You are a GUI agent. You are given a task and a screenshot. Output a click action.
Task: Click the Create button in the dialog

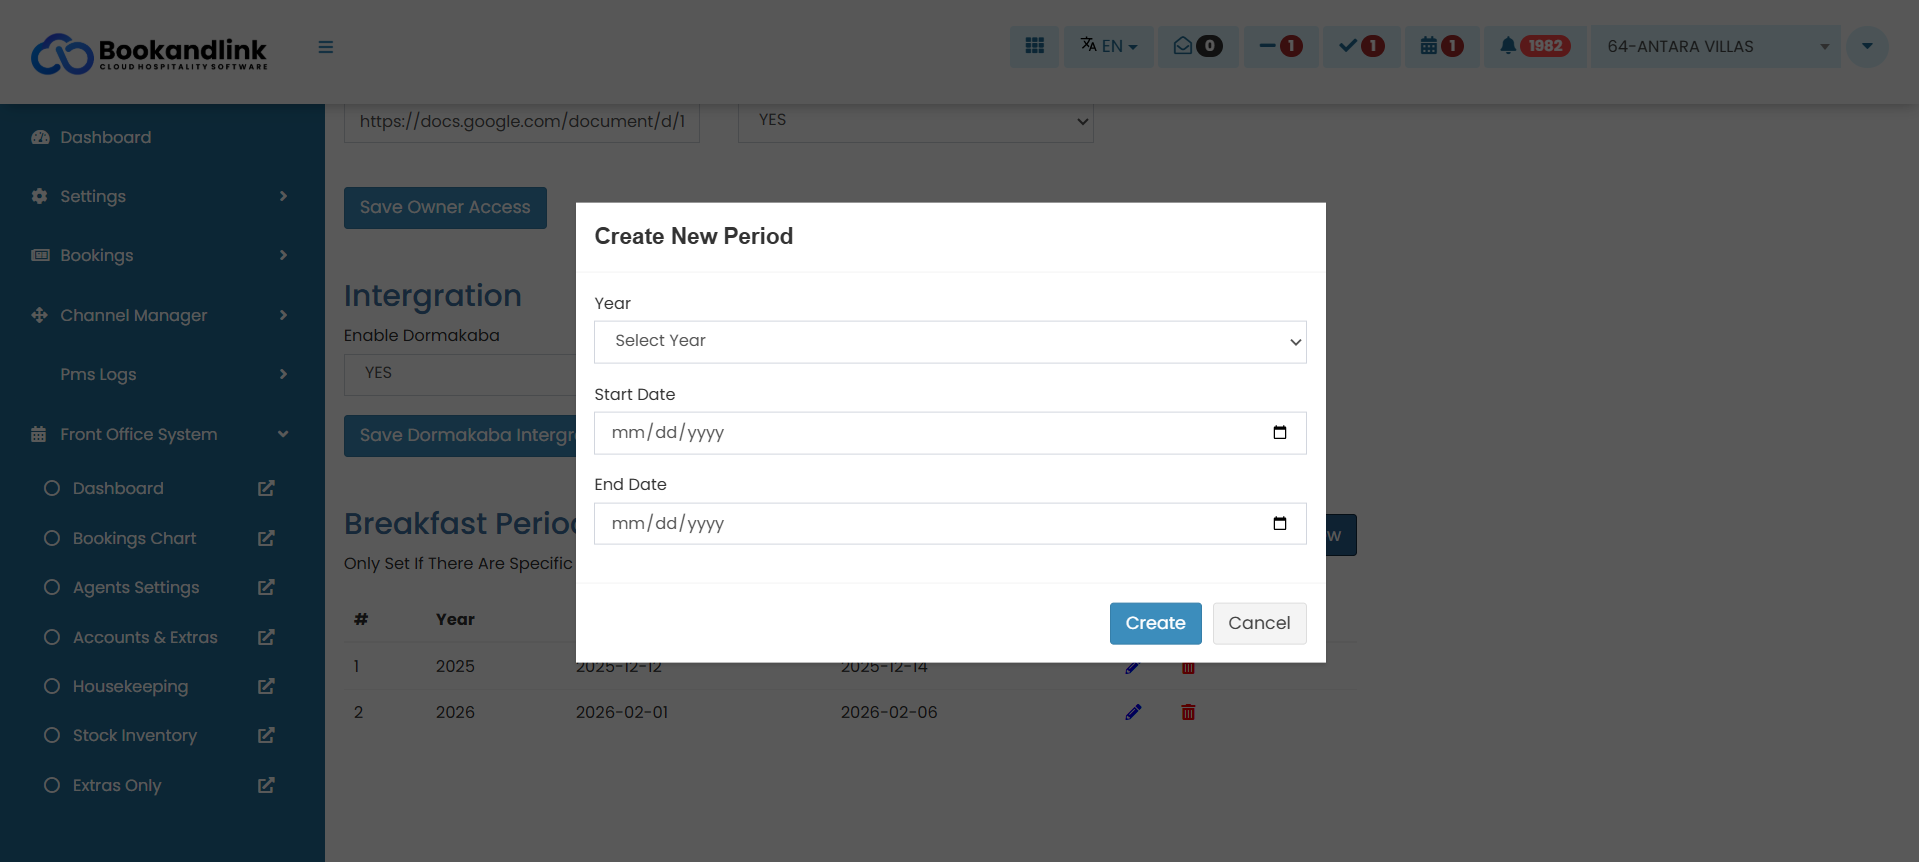pos(1155,623)
